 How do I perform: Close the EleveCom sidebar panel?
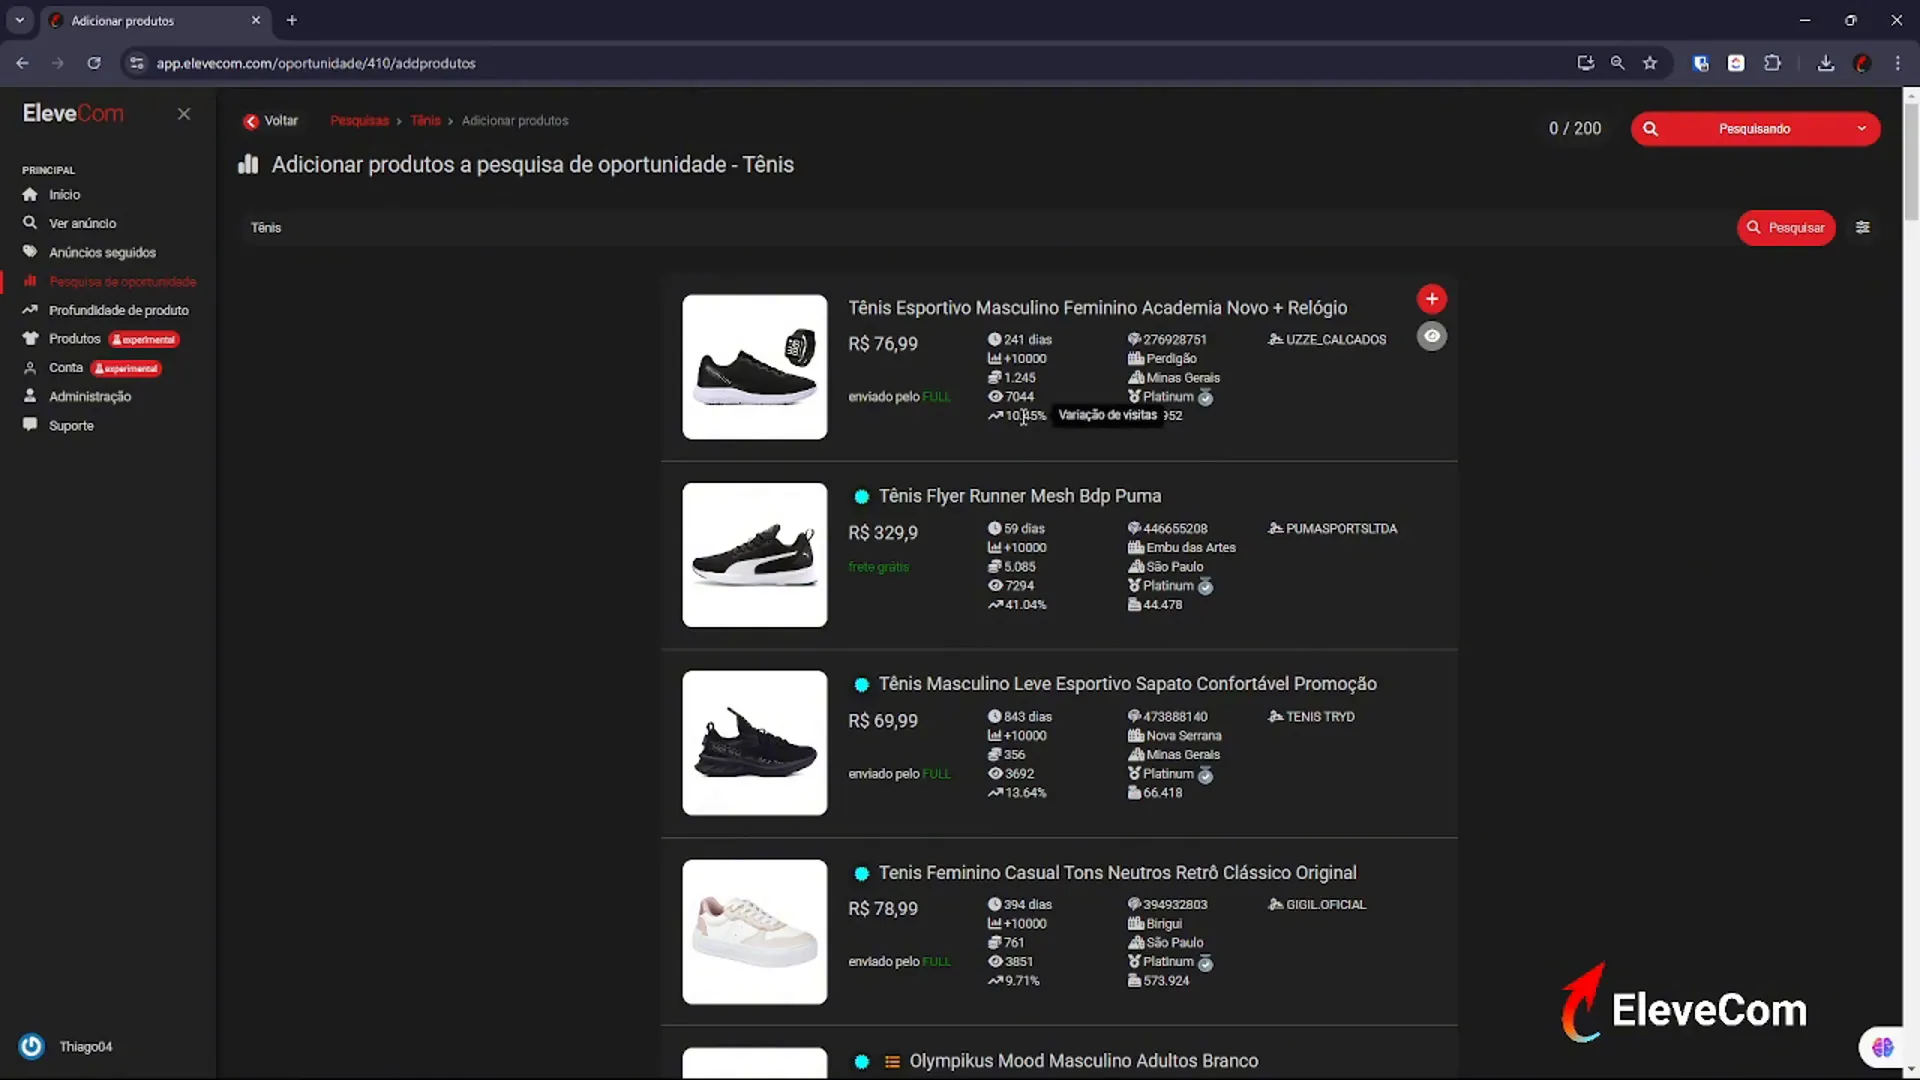[x=184, y=114]
